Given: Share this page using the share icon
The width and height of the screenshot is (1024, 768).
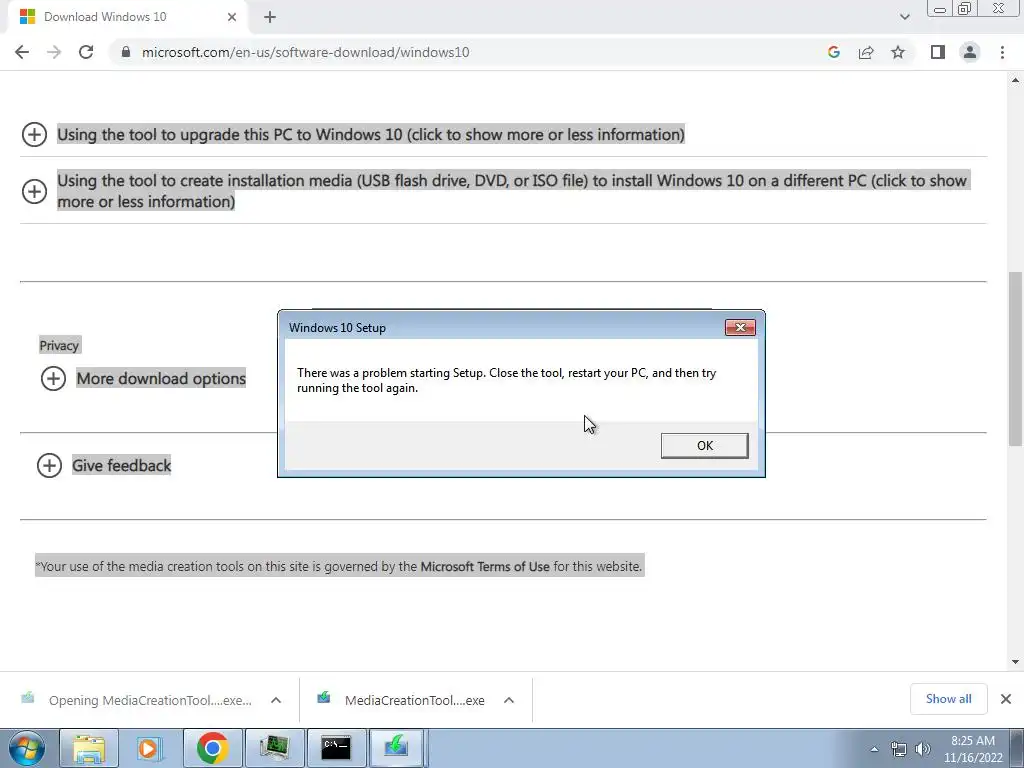Looking at the screenshot, I should pos(866,52).
